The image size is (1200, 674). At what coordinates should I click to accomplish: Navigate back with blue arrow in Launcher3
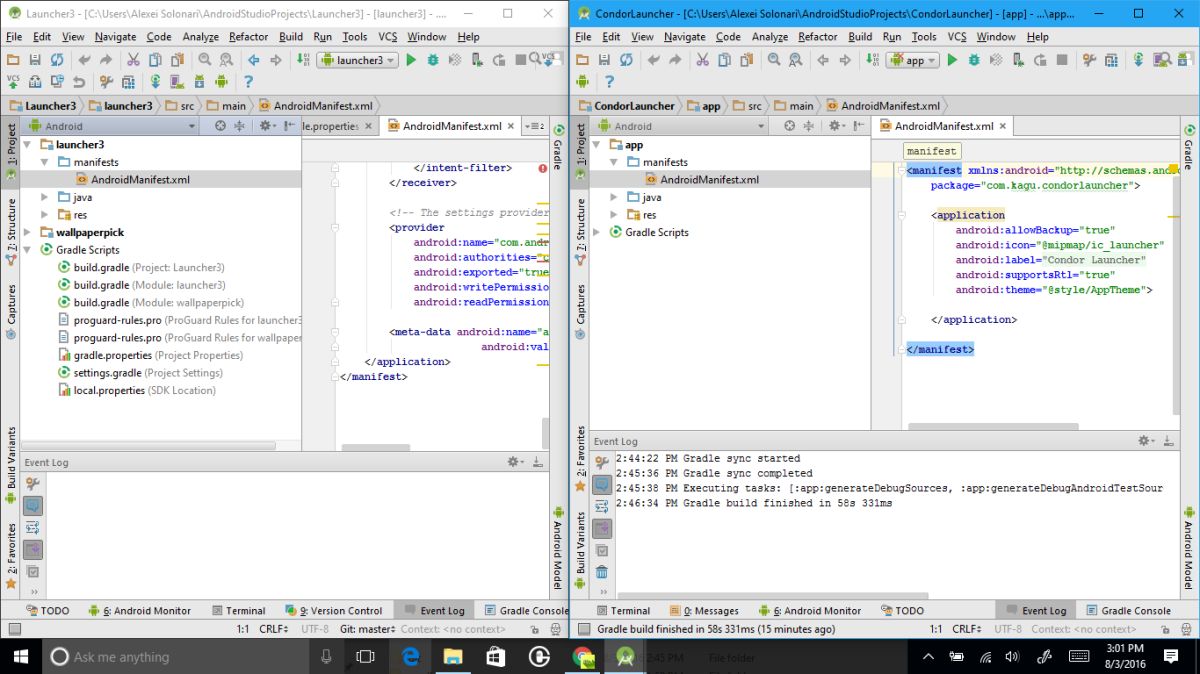click(x=253, y=60)
